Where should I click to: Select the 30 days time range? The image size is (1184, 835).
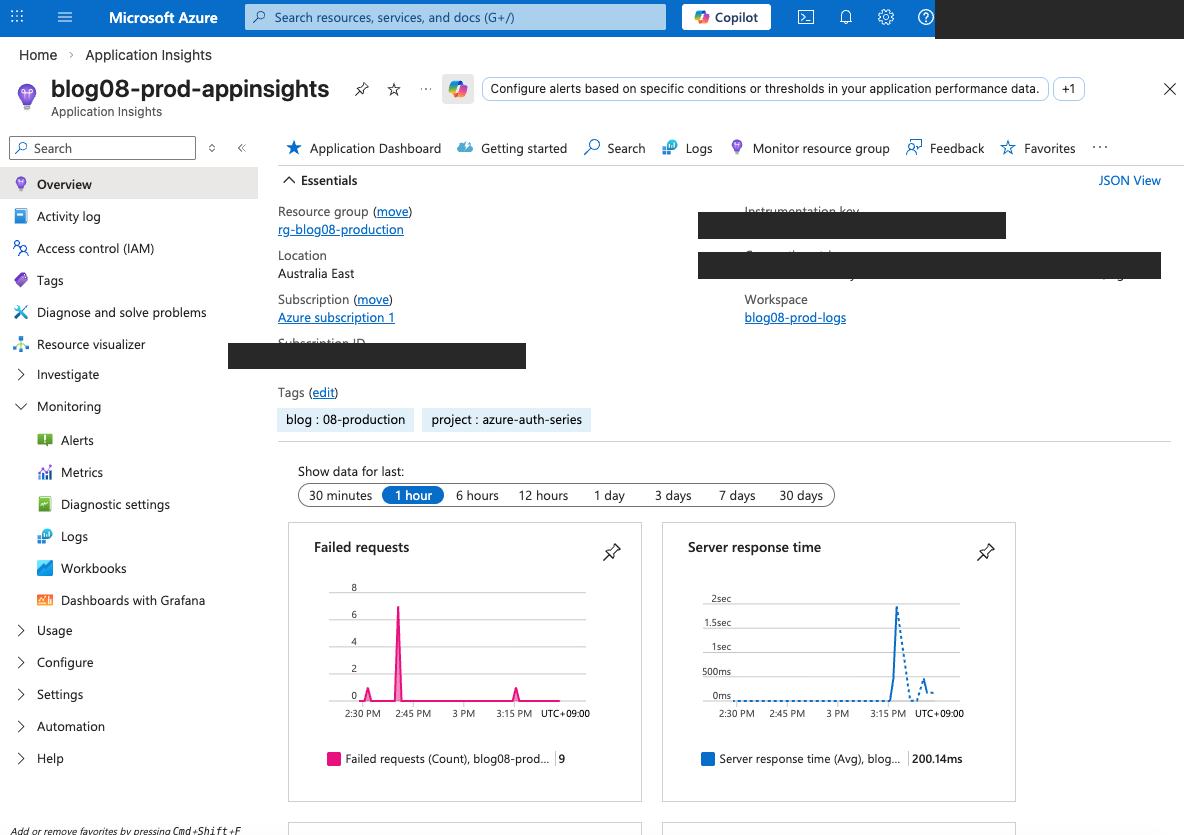[x=801, y=495]
